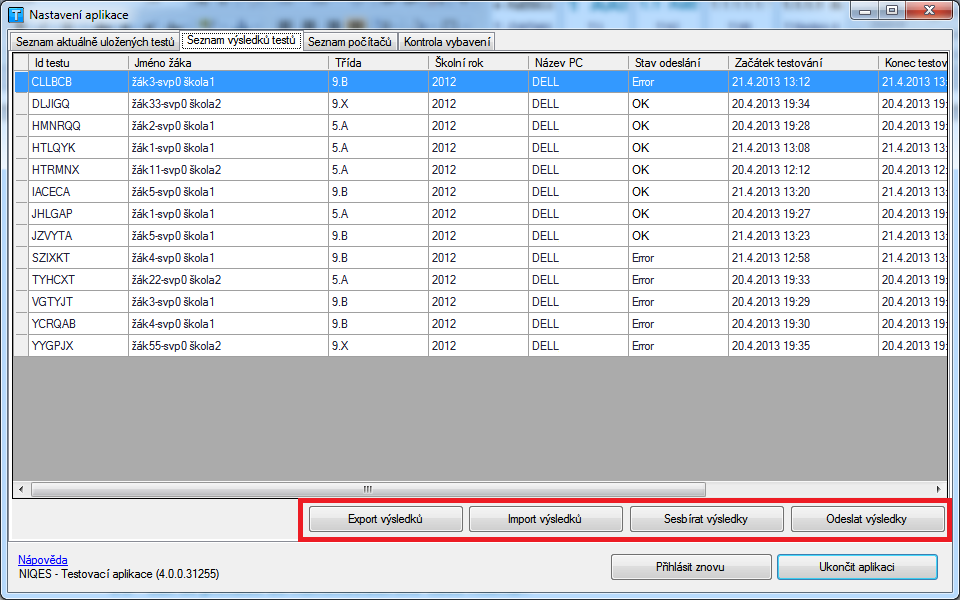This screenshot has height=600, width=960.
Task: Click start time 21.4.2013 13:08
Action: pos(803,148)
